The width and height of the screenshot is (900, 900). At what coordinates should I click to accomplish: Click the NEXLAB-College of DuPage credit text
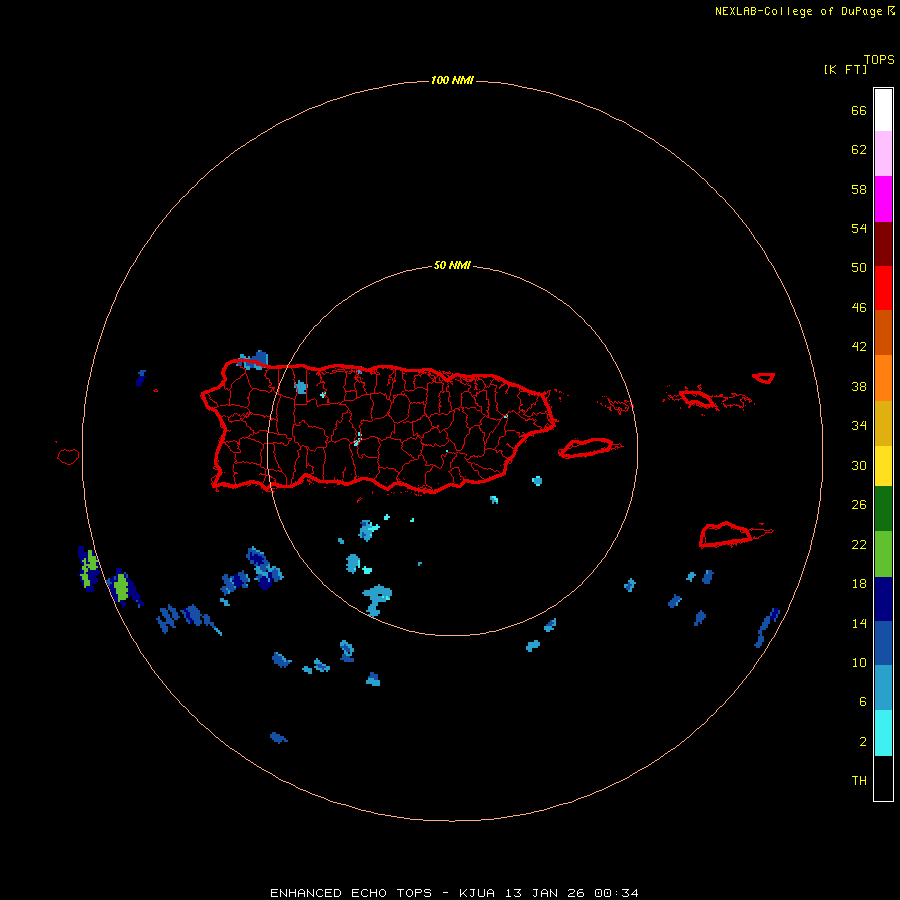[798, 11]
